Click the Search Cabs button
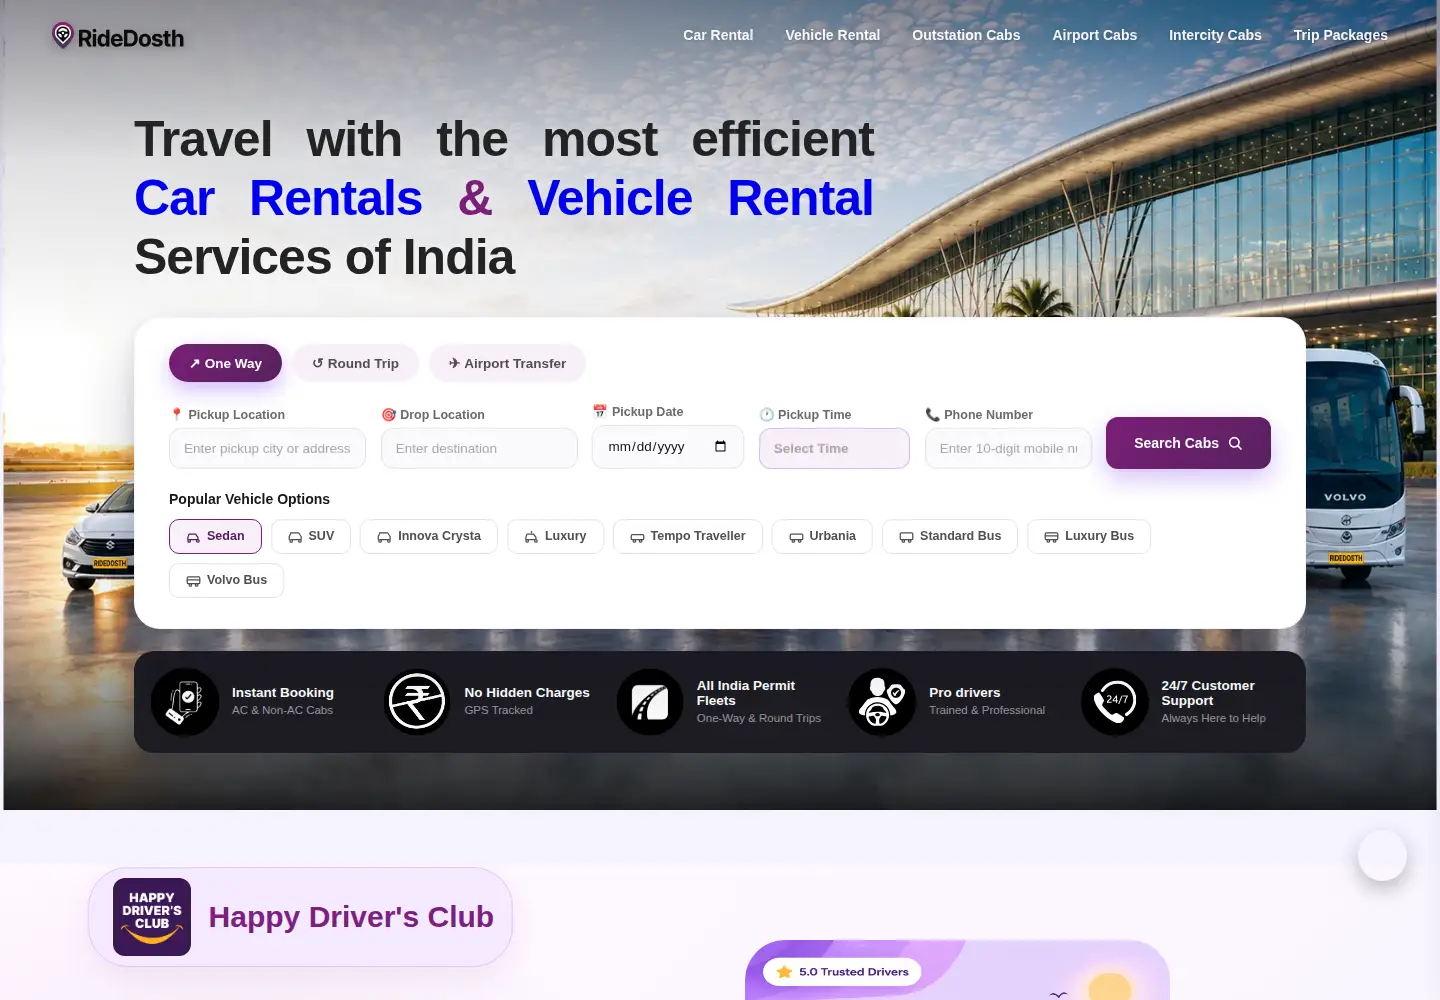 coord(1188,443)
